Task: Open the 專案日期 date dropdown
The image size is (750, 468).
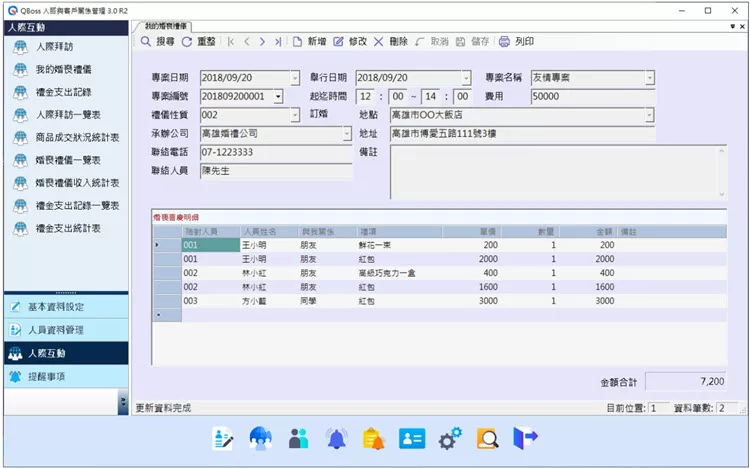Action: click(294, 78)
